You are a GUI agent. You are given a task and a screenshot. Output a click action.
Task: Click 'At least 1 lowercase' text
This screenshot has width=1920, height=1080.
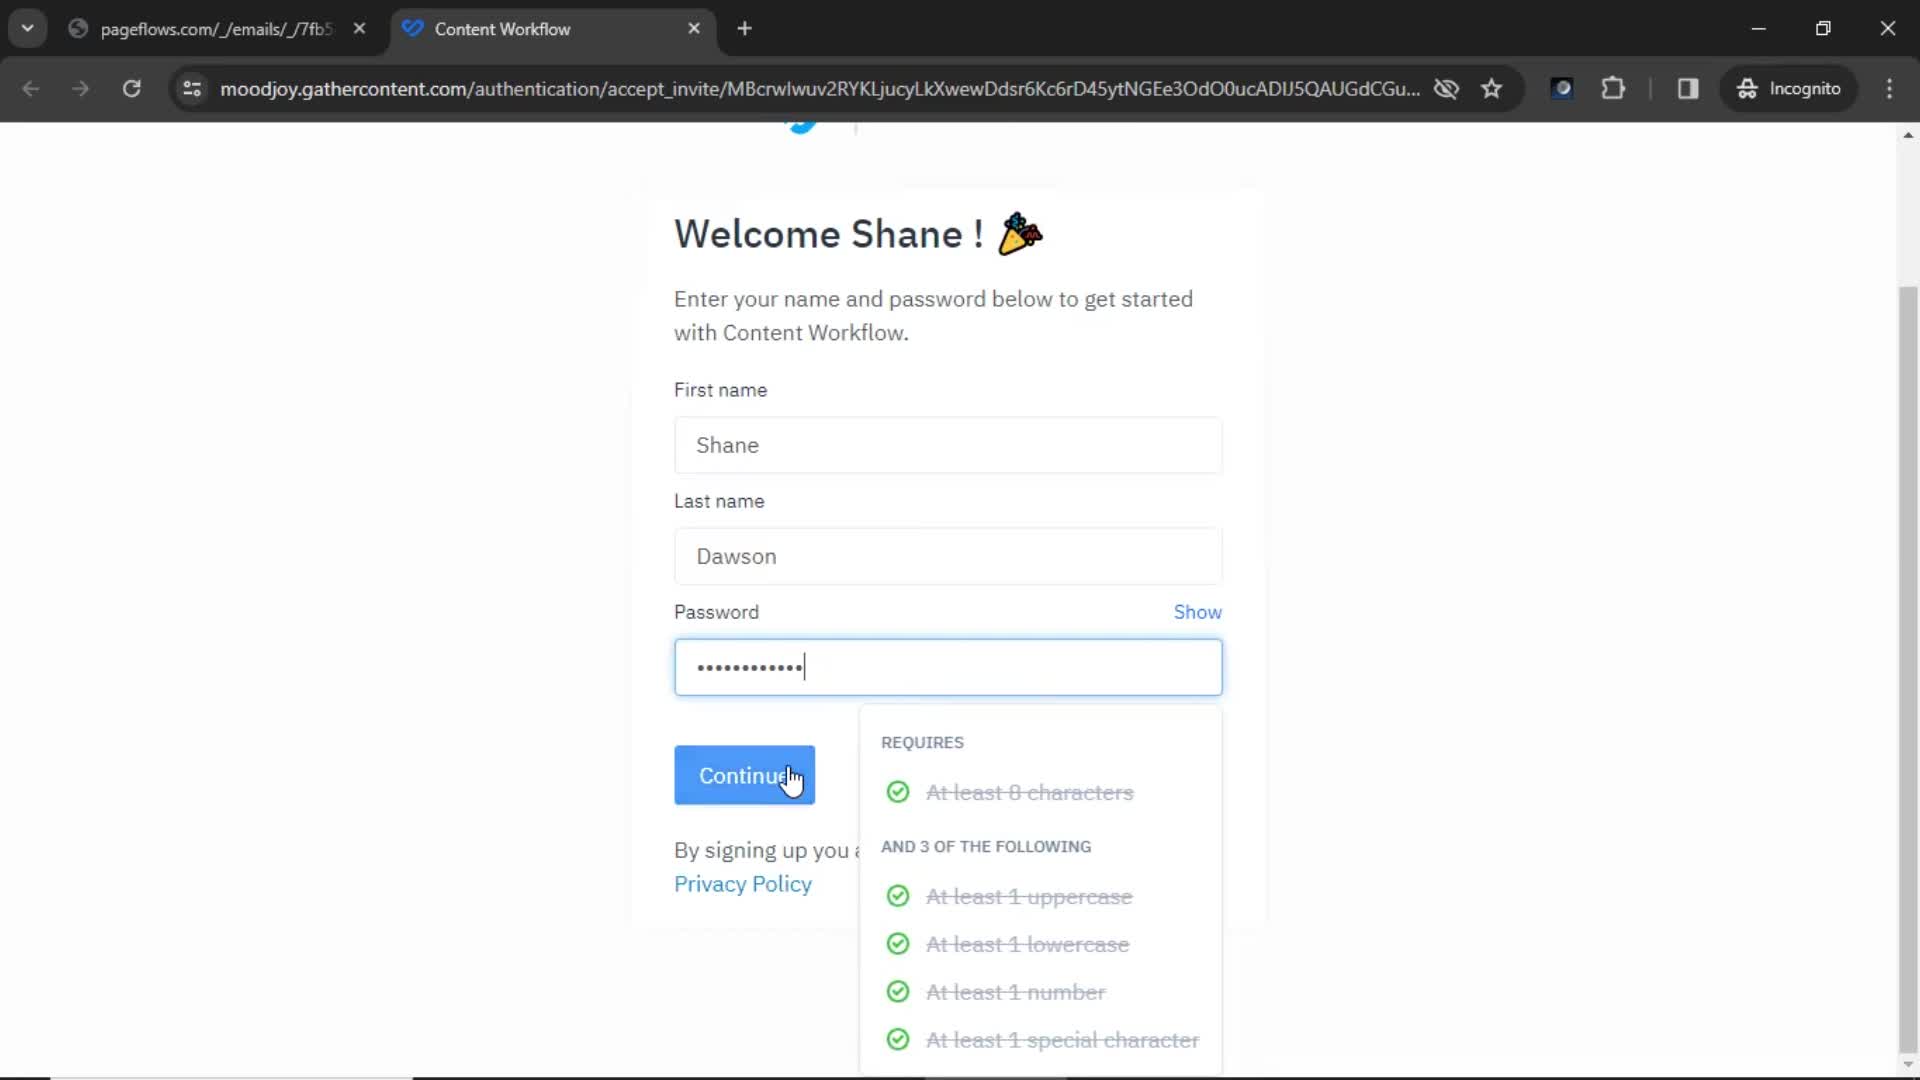coord(1027,945)
